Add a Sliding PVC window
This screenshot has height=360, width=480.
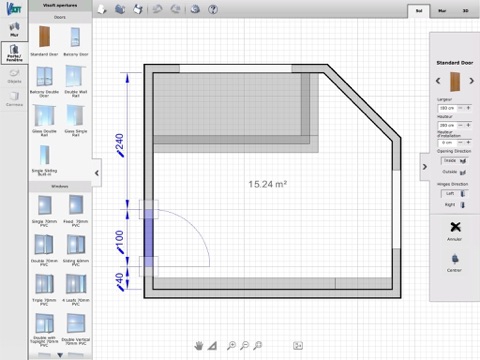tap(76, 250)
